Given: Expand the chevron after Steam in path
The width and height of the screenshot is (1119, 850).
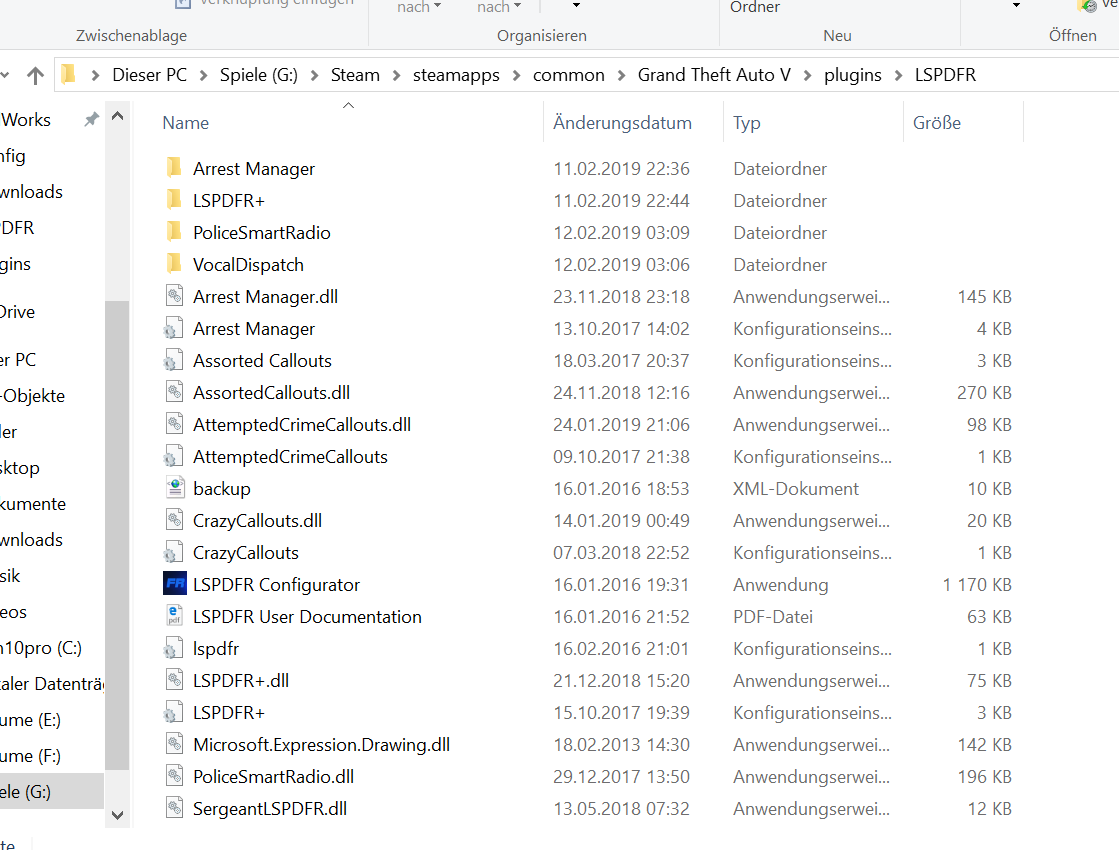Looking at the screenshot, I should click(396, 75).
